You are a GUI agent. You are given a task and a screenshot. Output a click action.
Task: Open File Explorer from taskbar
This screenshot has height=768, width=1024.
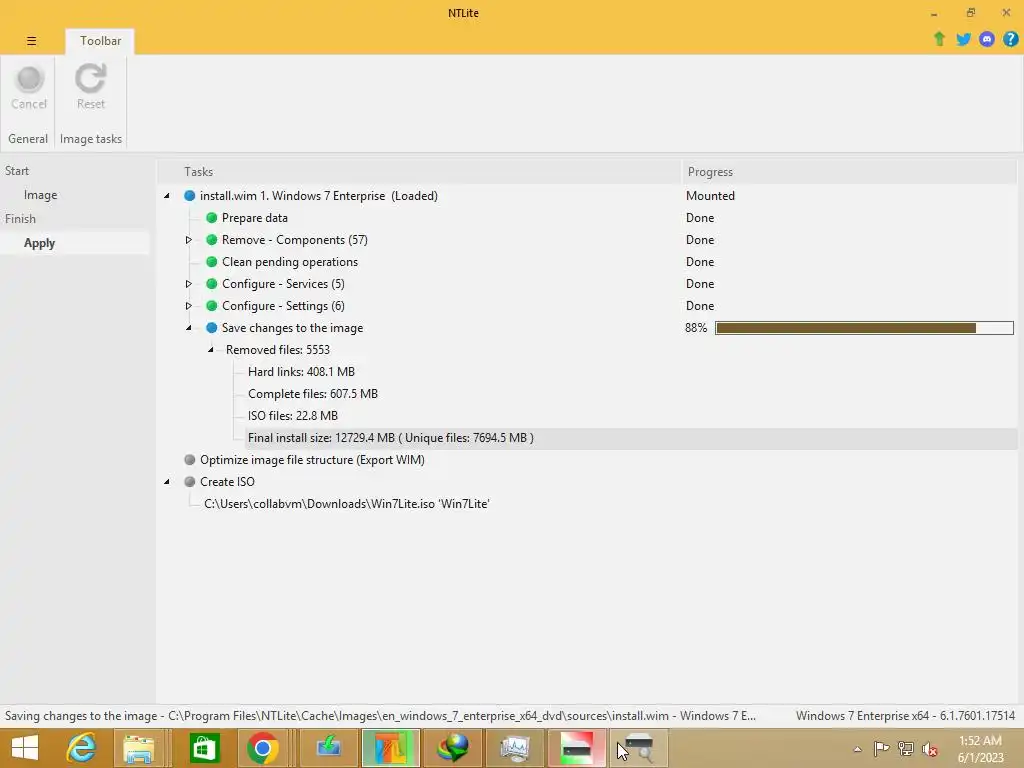[138, 748]
